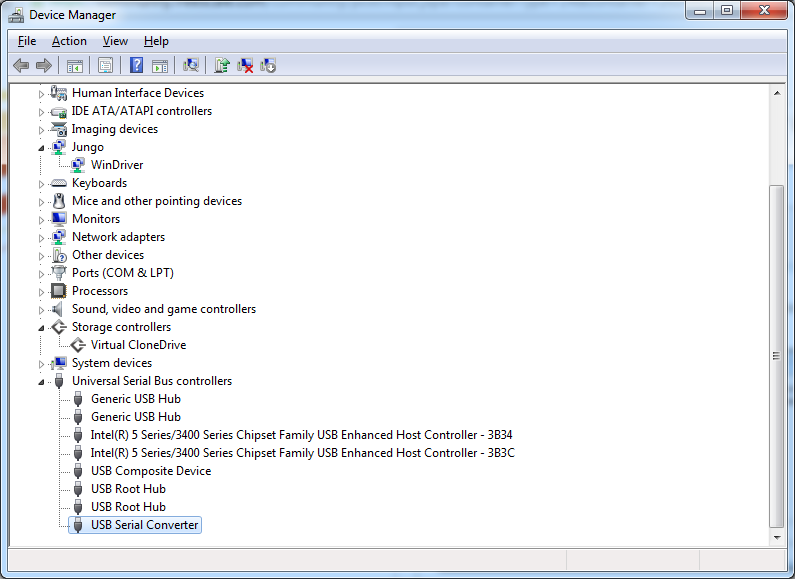Click the scrollbar down arrow
Image resolution: width=795 pixels, height=579 pixels.
click(777, 537)
